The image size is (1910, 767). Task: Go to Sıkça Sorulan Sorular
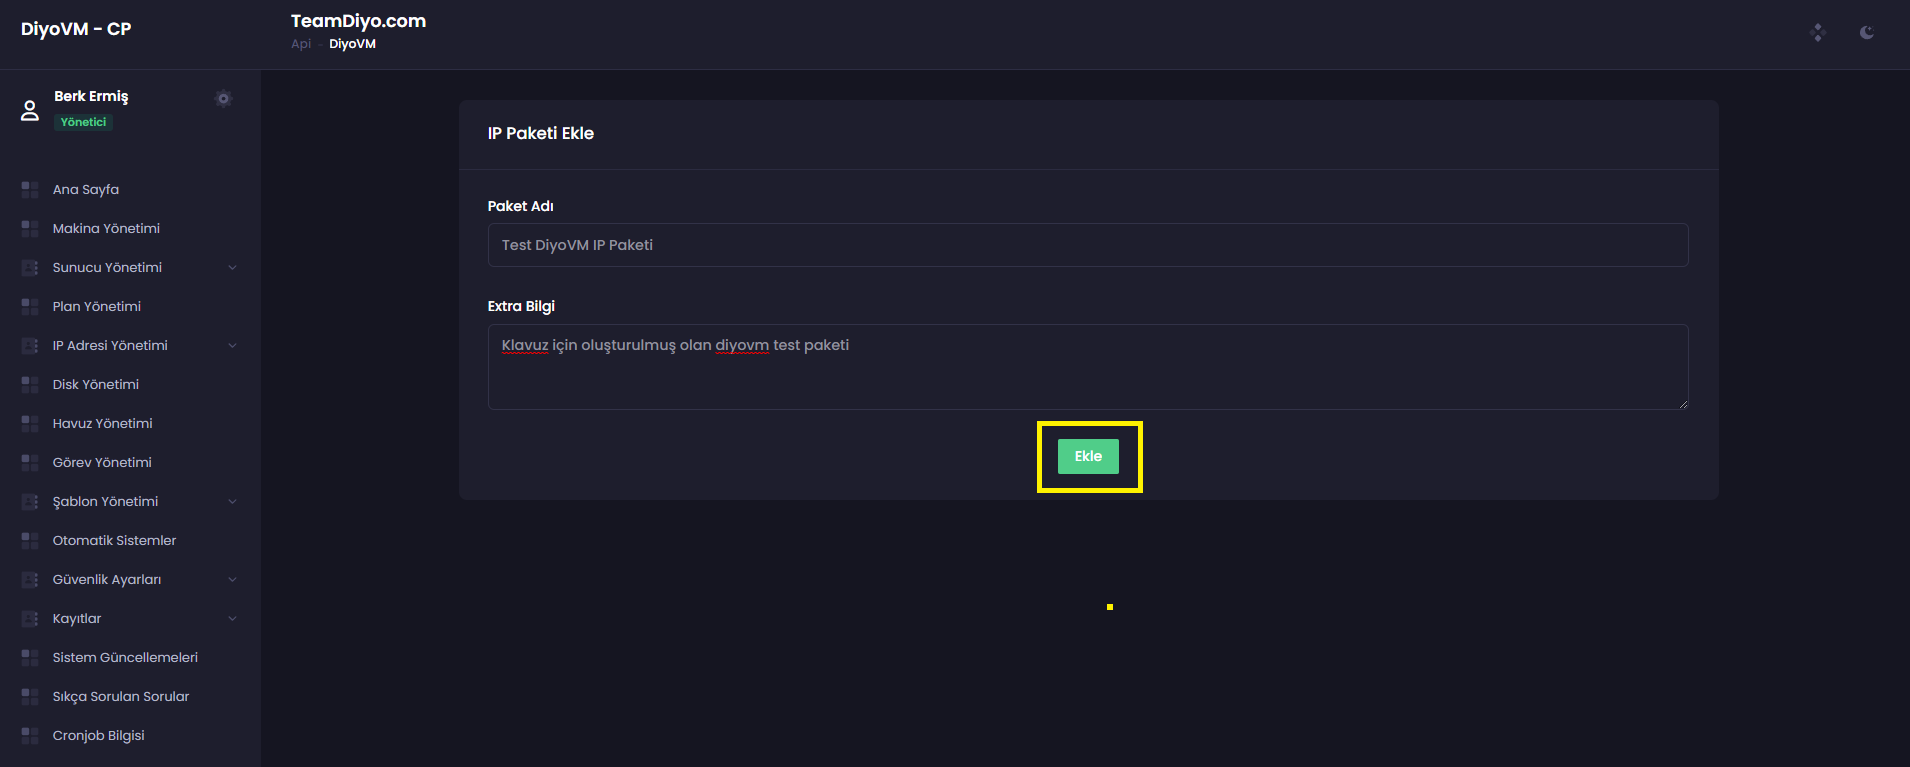(x=121, y=696)
